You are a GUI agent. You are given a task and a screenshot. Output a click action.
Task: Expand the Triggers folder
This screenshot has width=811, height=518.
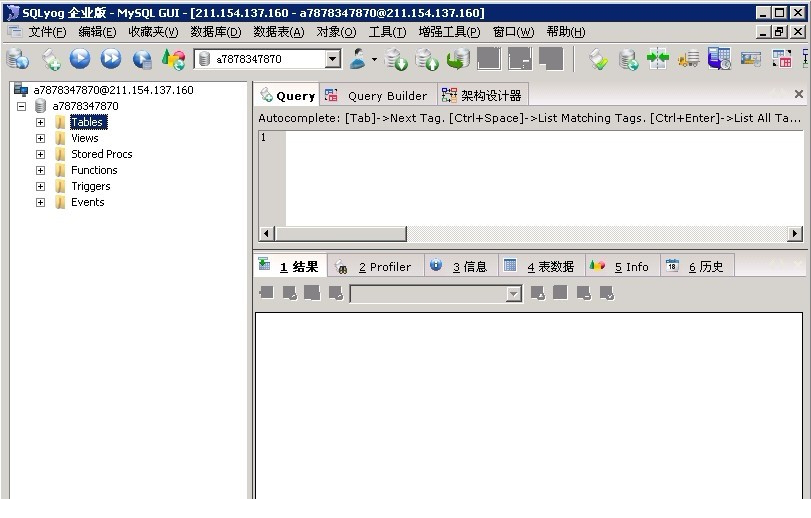[x=40, y=187]
